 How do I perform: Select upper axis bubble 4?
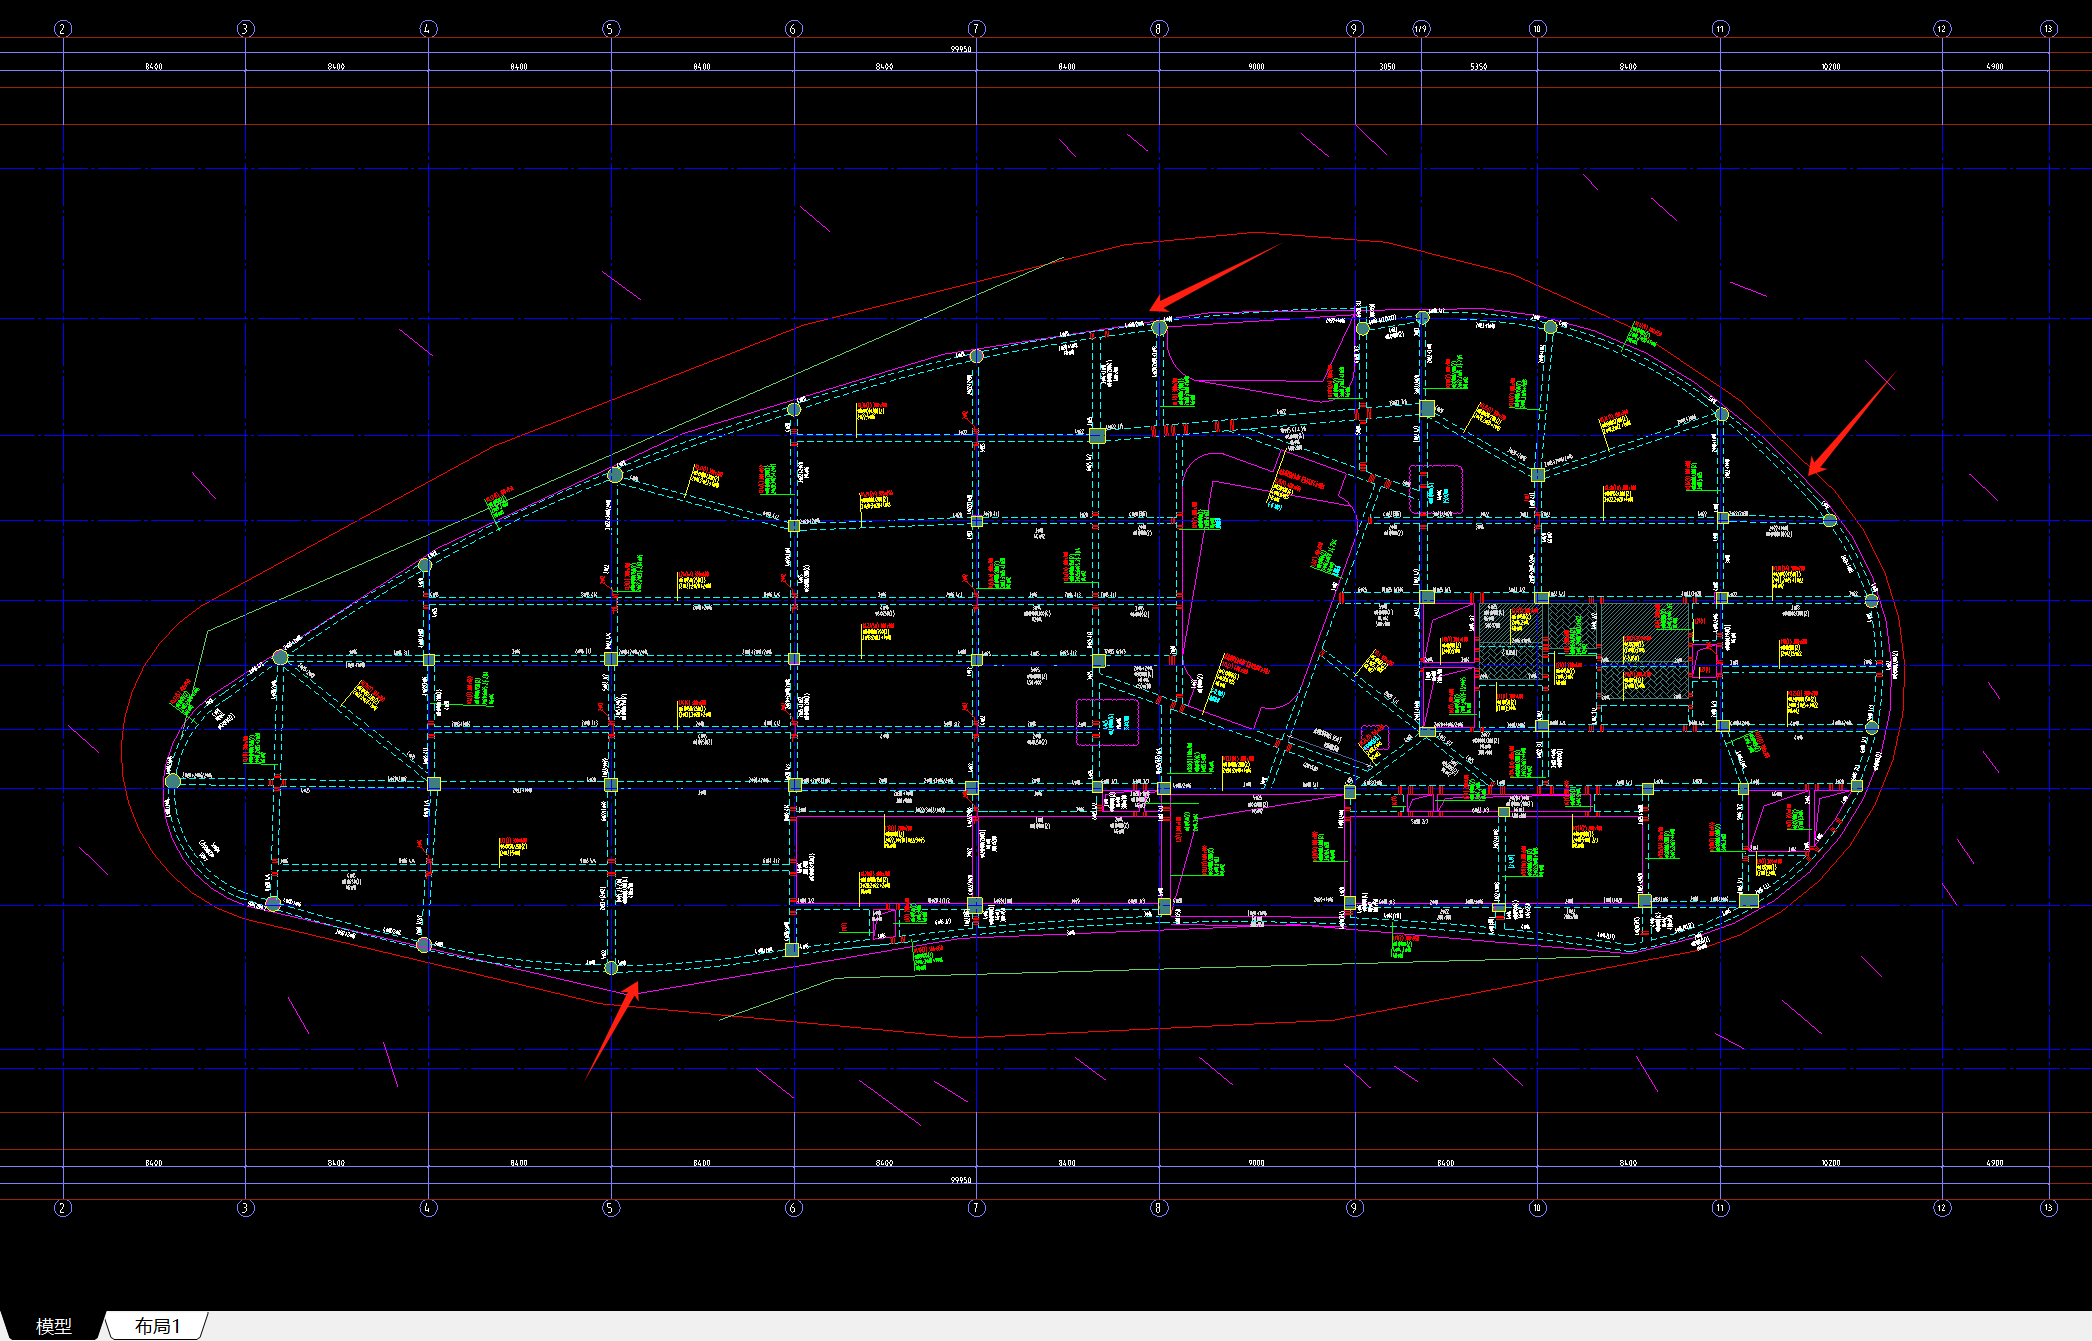[x=428, y=29]
